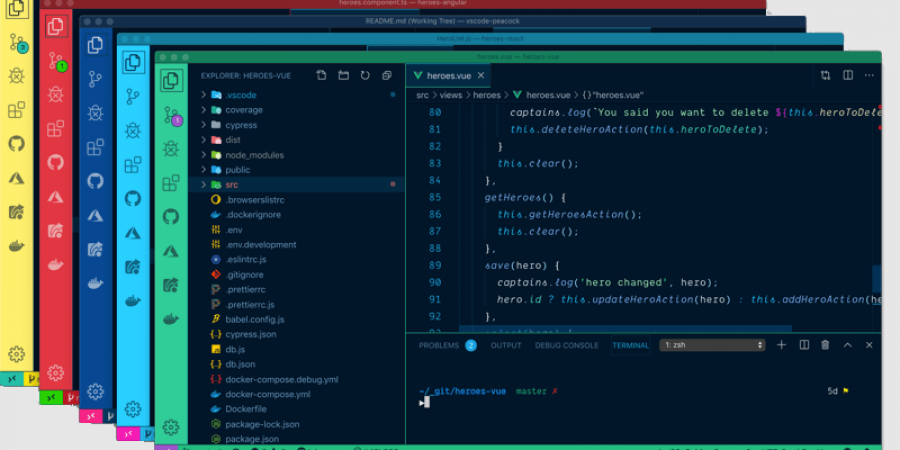Screen dimensions: 900x450
Task: Click New File icon in Explorer header
Action: (x=321, y=75)
